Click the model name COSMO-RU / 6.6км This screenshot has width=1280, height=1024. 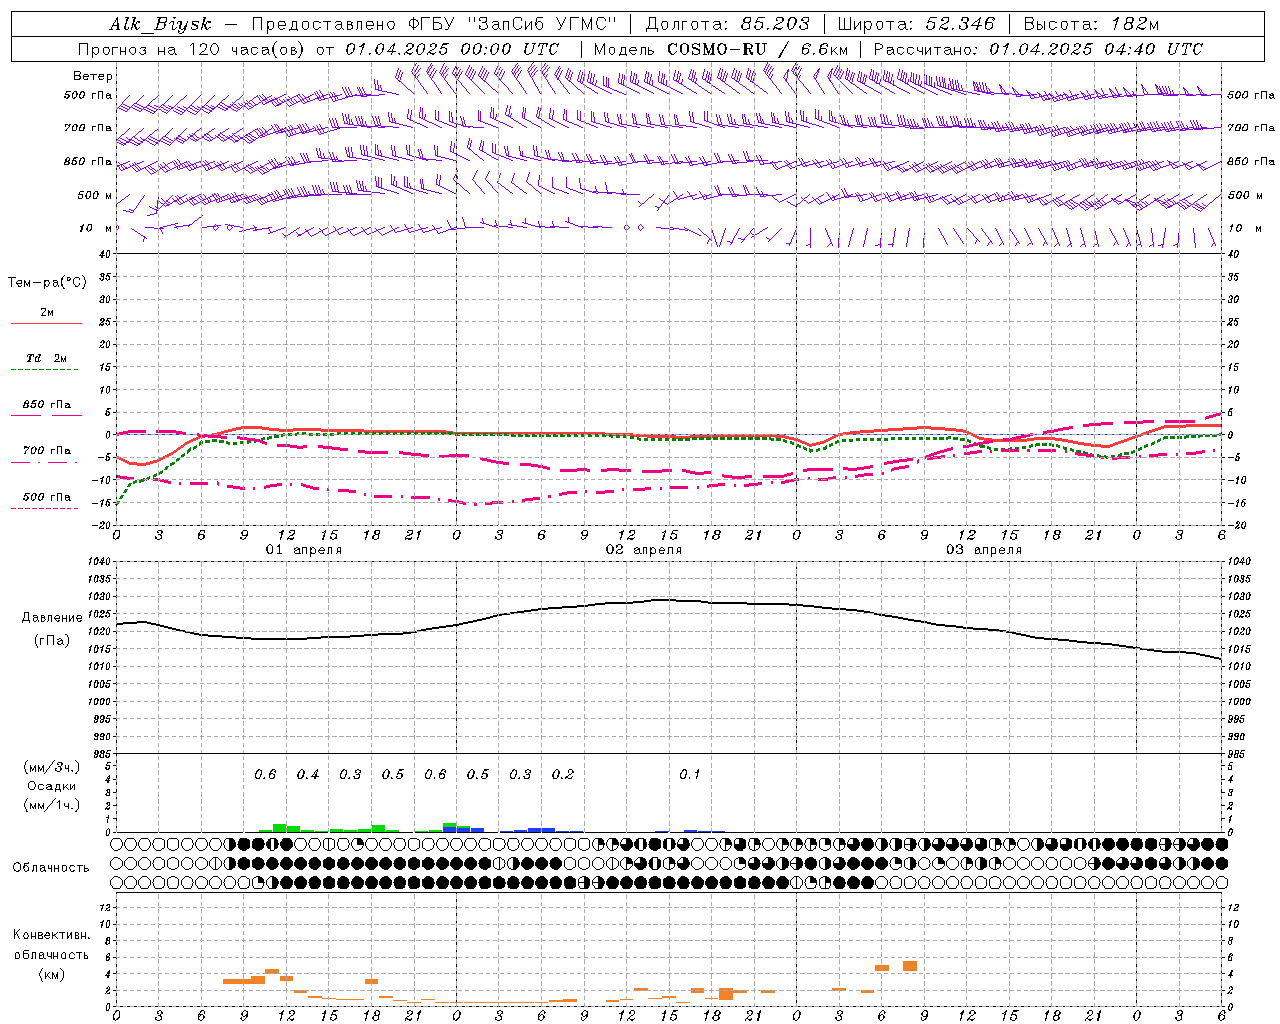coord(758,49)
